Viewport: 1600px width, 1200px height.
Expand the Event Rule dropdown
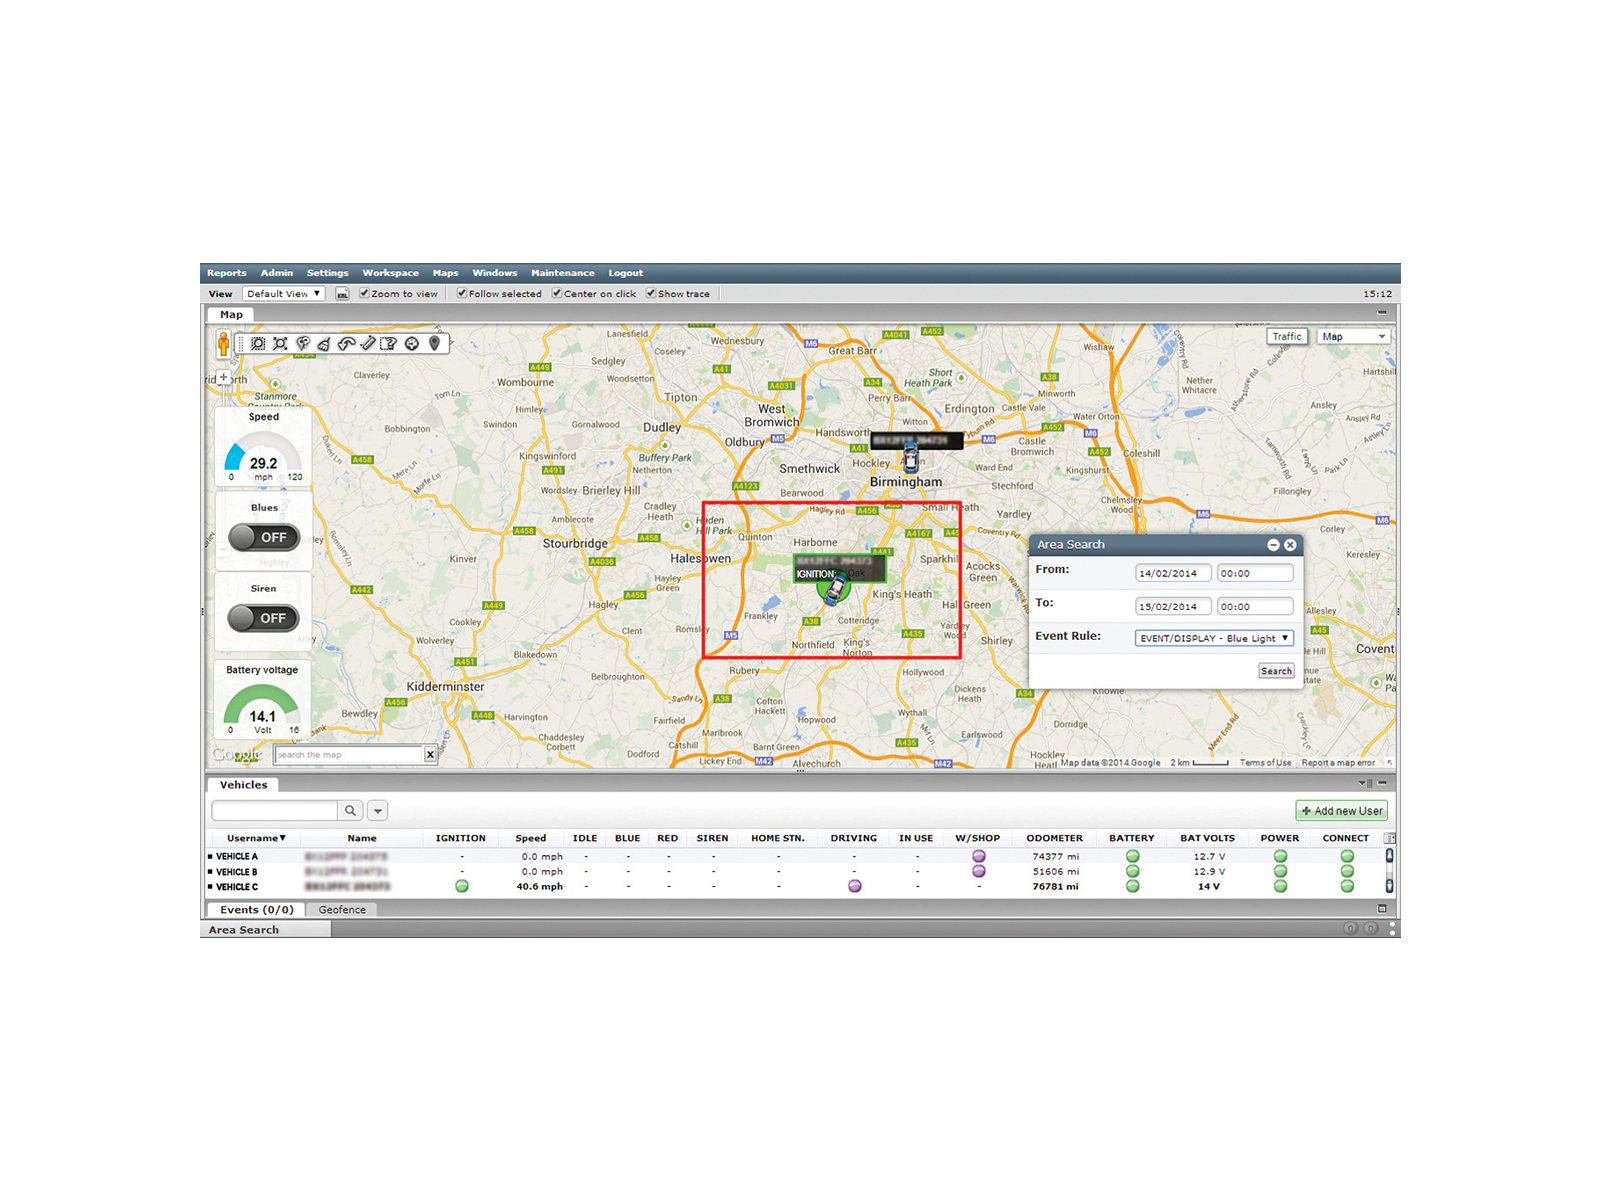[1214, 638]
